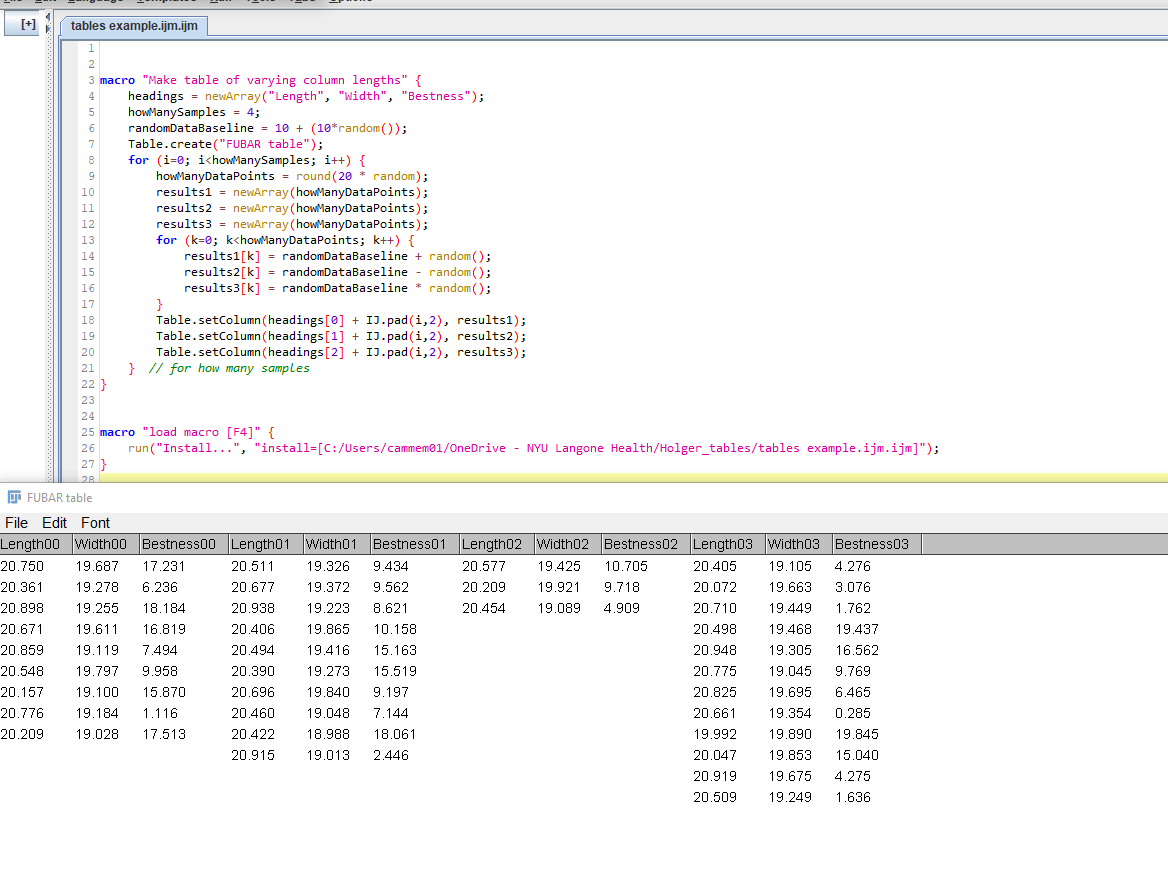Screen dimensions: 1168x886
Task: Click the table cell showing 10.705
Action: [x=626, y=566]
